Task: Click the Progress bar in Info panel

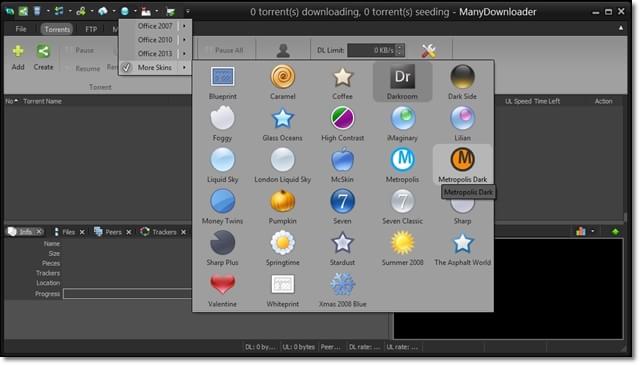Action: [127, 294]
